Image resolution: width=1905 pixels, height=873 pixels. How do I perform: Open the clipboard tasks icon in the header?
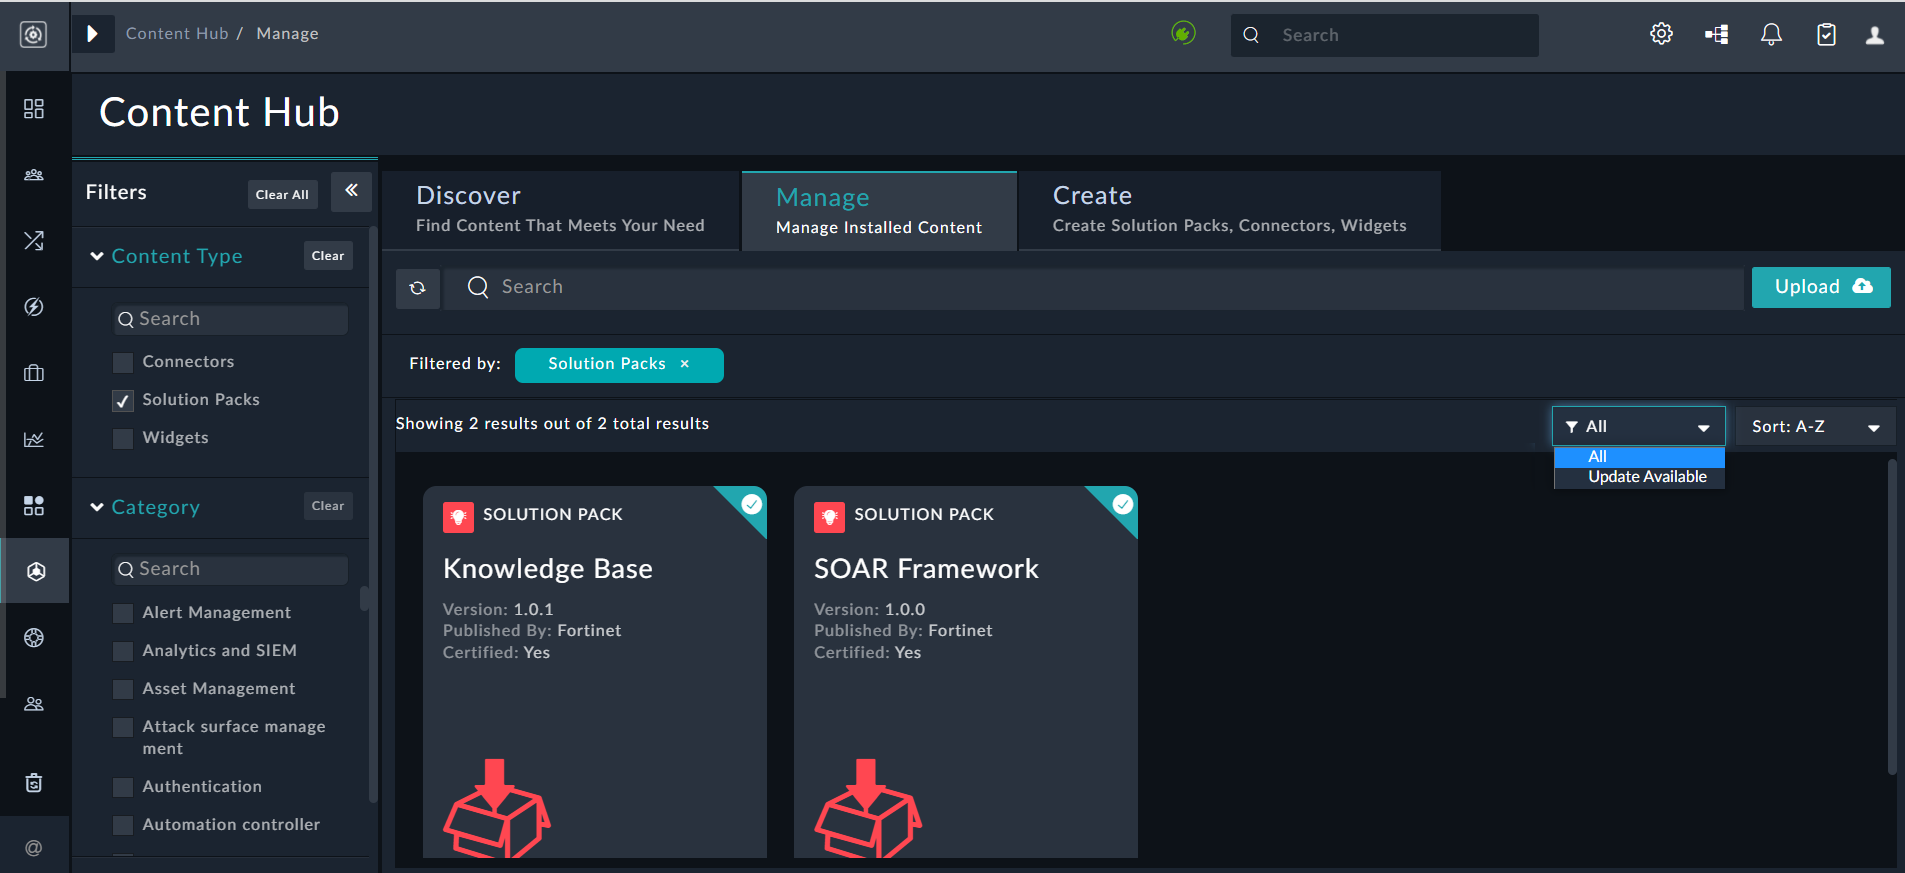1826,35
